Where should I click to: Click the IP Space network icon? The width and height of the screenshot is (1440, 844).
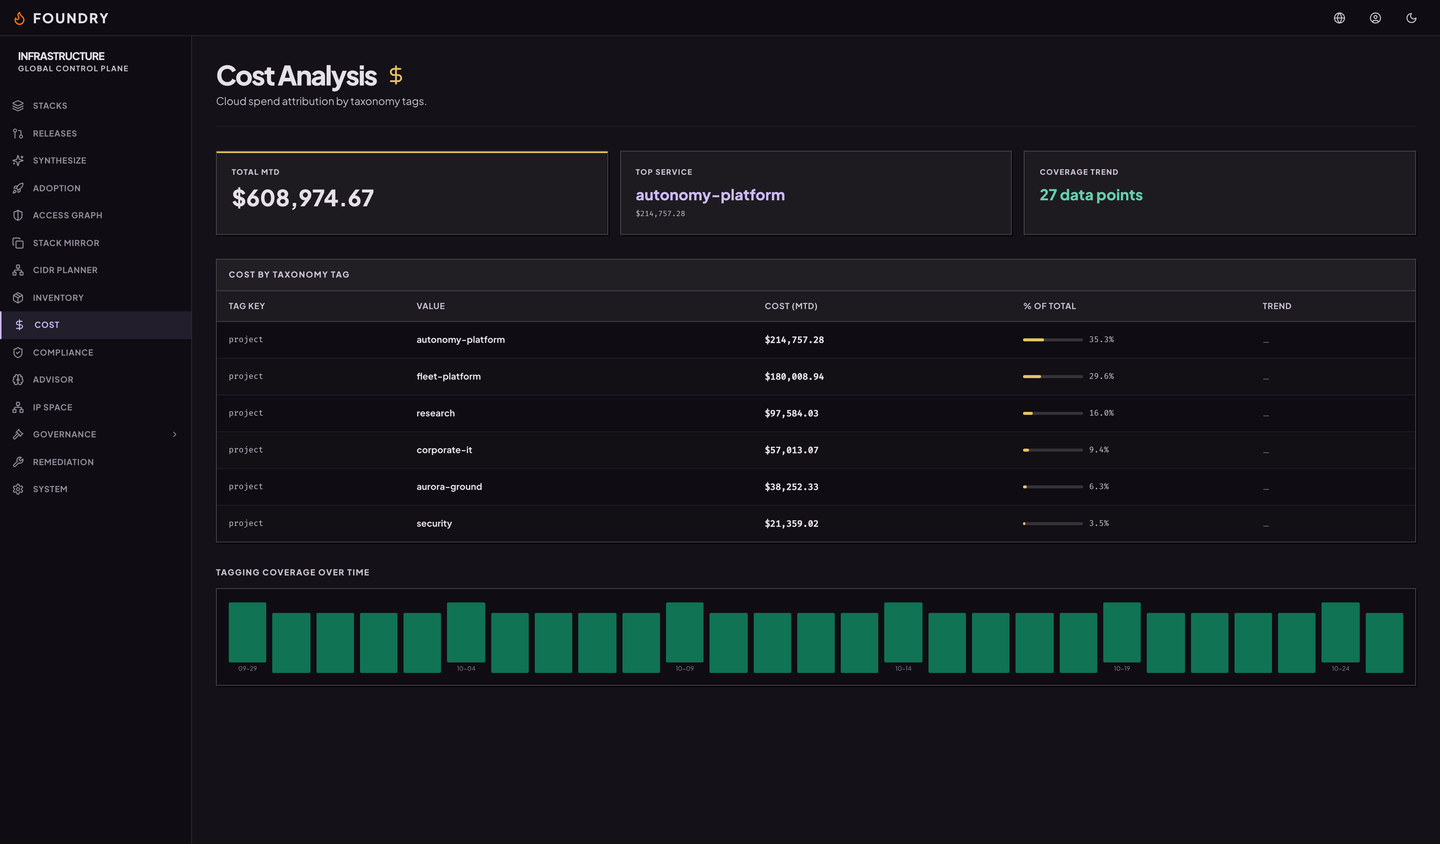coord(18,407)
